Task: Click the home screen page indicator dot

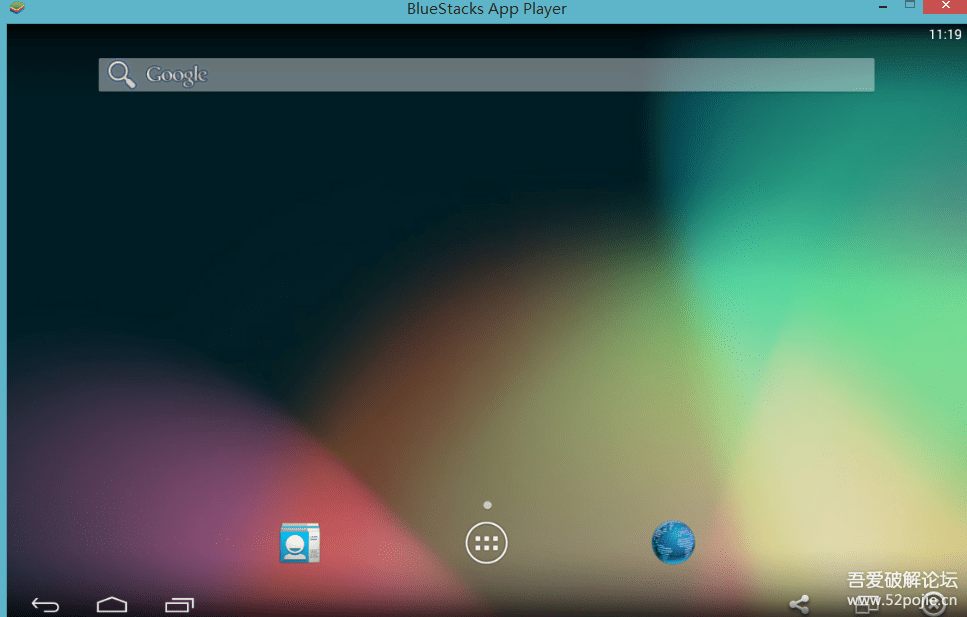Action: coord(487,505)
